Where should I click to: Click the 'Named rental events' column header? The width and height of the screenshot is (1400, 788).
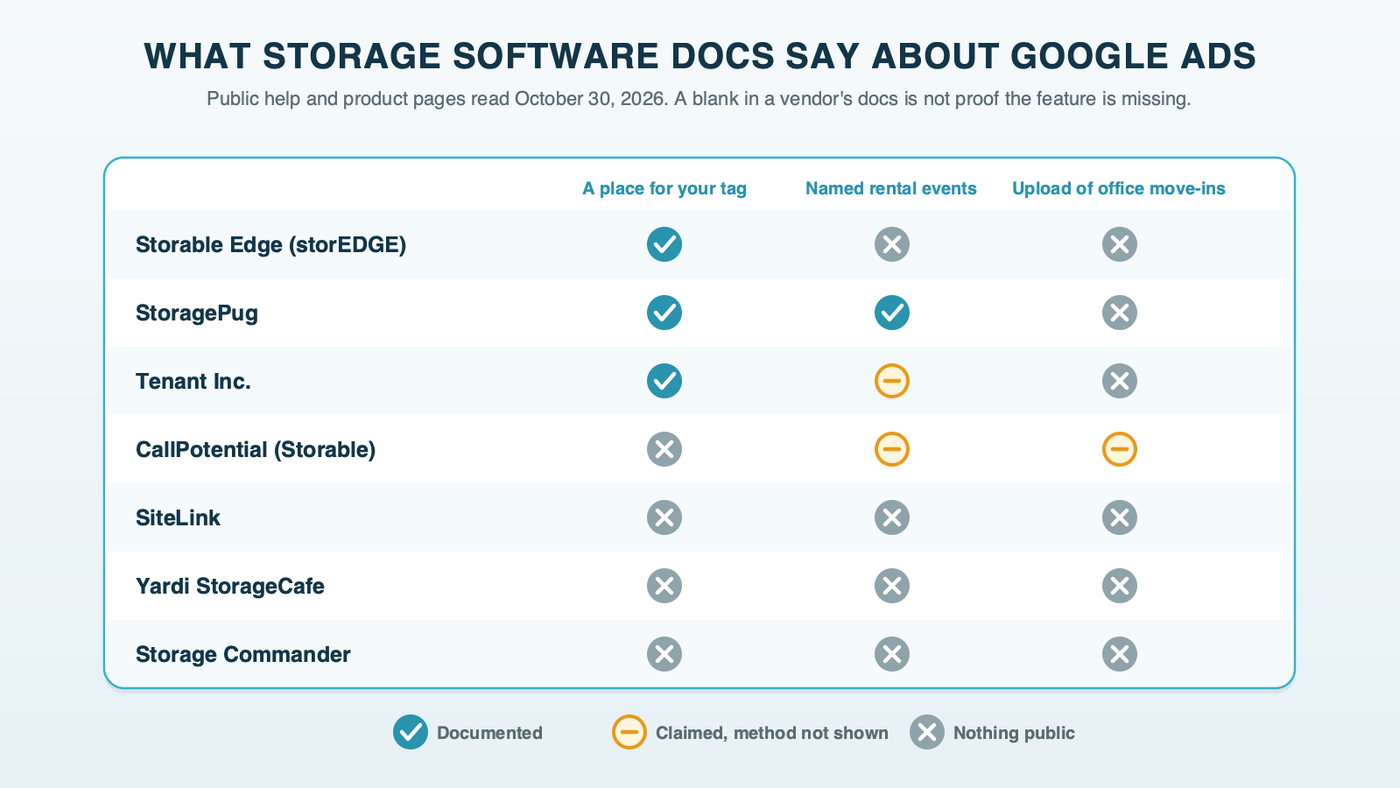point(891,189)
